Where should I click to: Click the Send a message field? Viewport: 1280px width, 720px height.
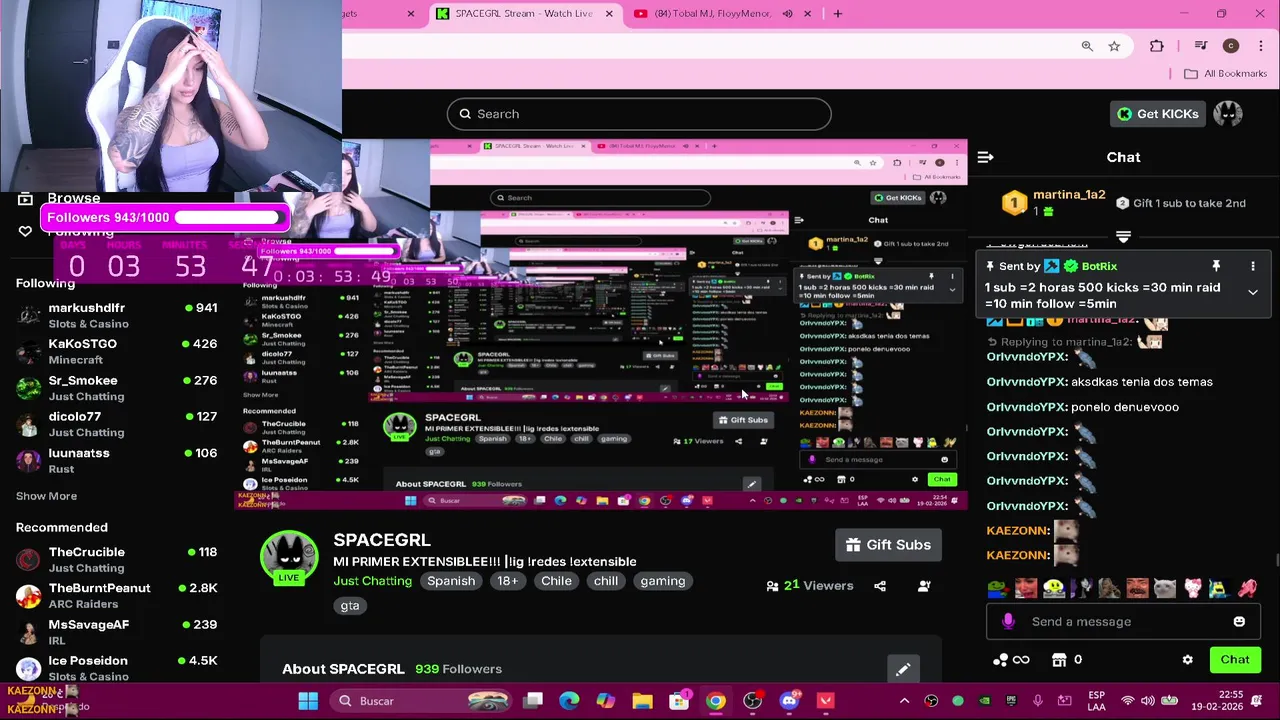1122,621
